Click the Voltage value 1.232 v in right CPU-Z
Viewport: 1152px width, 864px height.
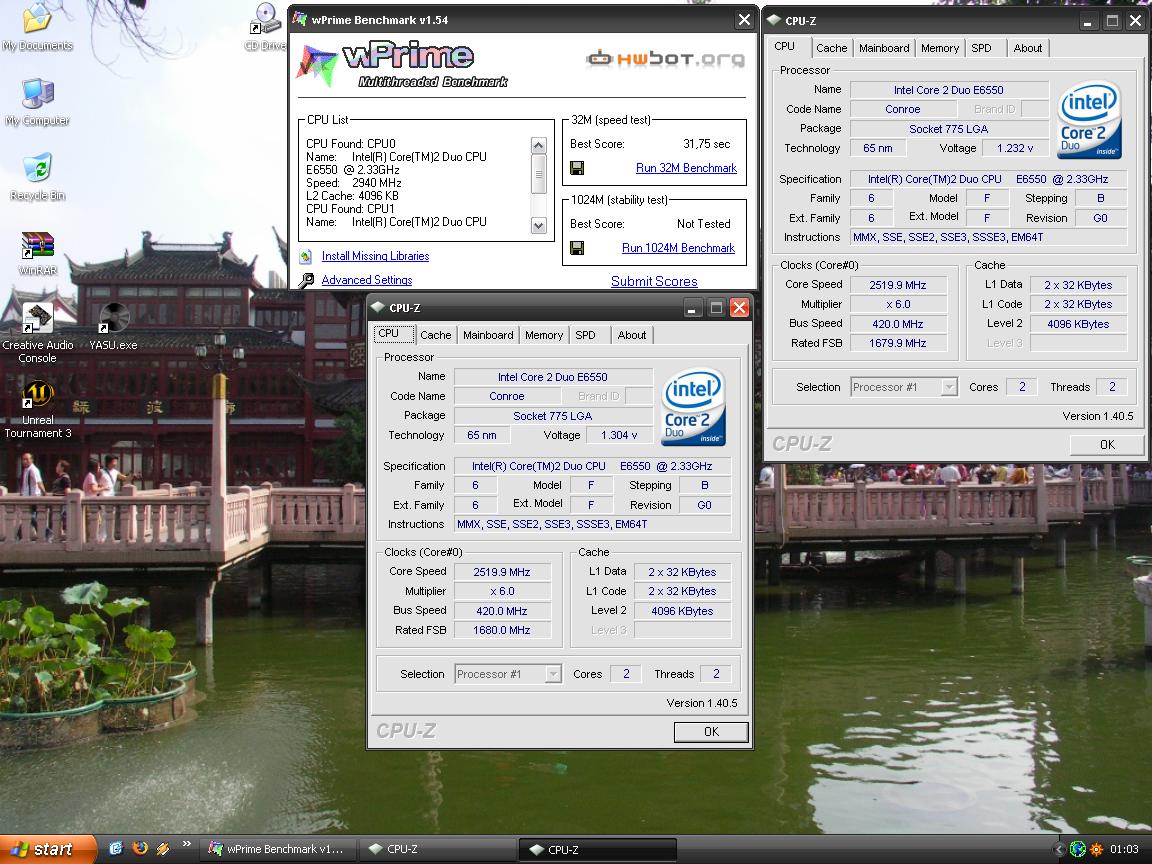point(1015,148)
